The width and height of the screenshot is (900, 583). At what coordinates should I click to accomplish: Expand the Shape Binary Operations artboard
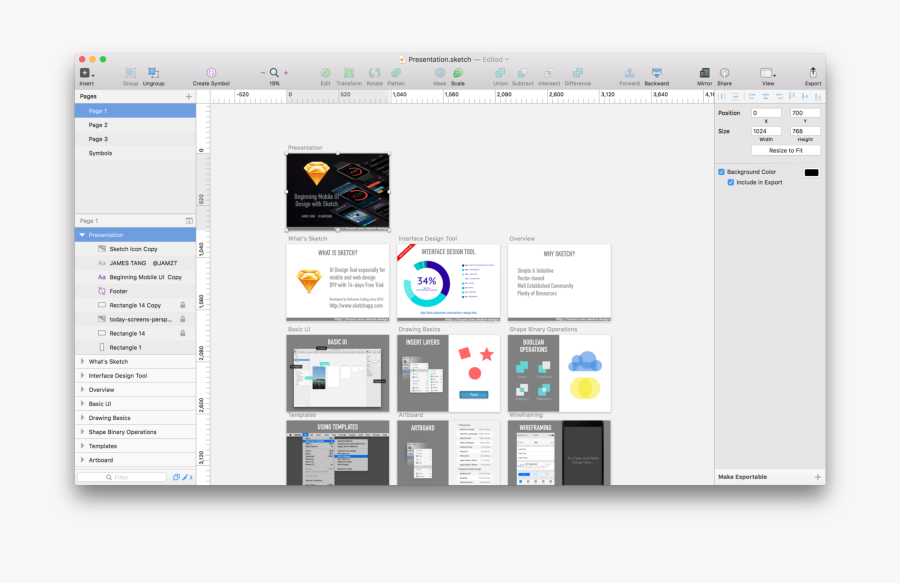coord(82,432)
